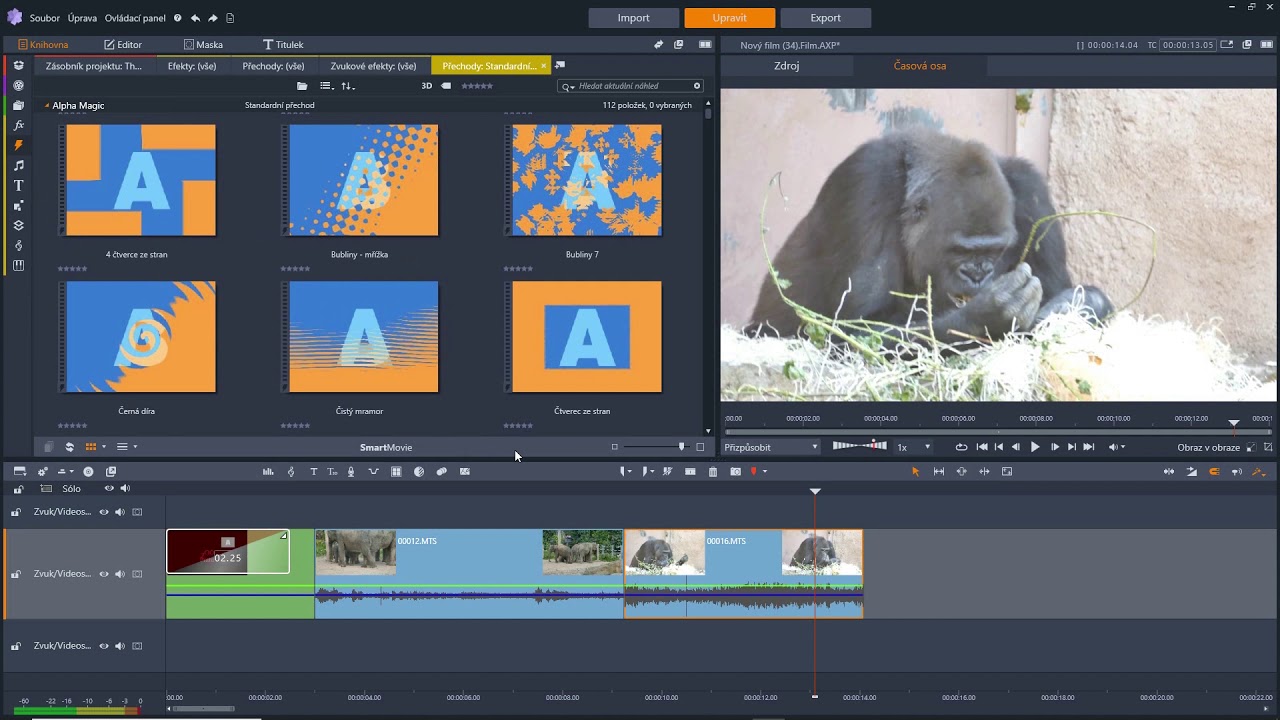Undo the last action arrow

point(195,18)
